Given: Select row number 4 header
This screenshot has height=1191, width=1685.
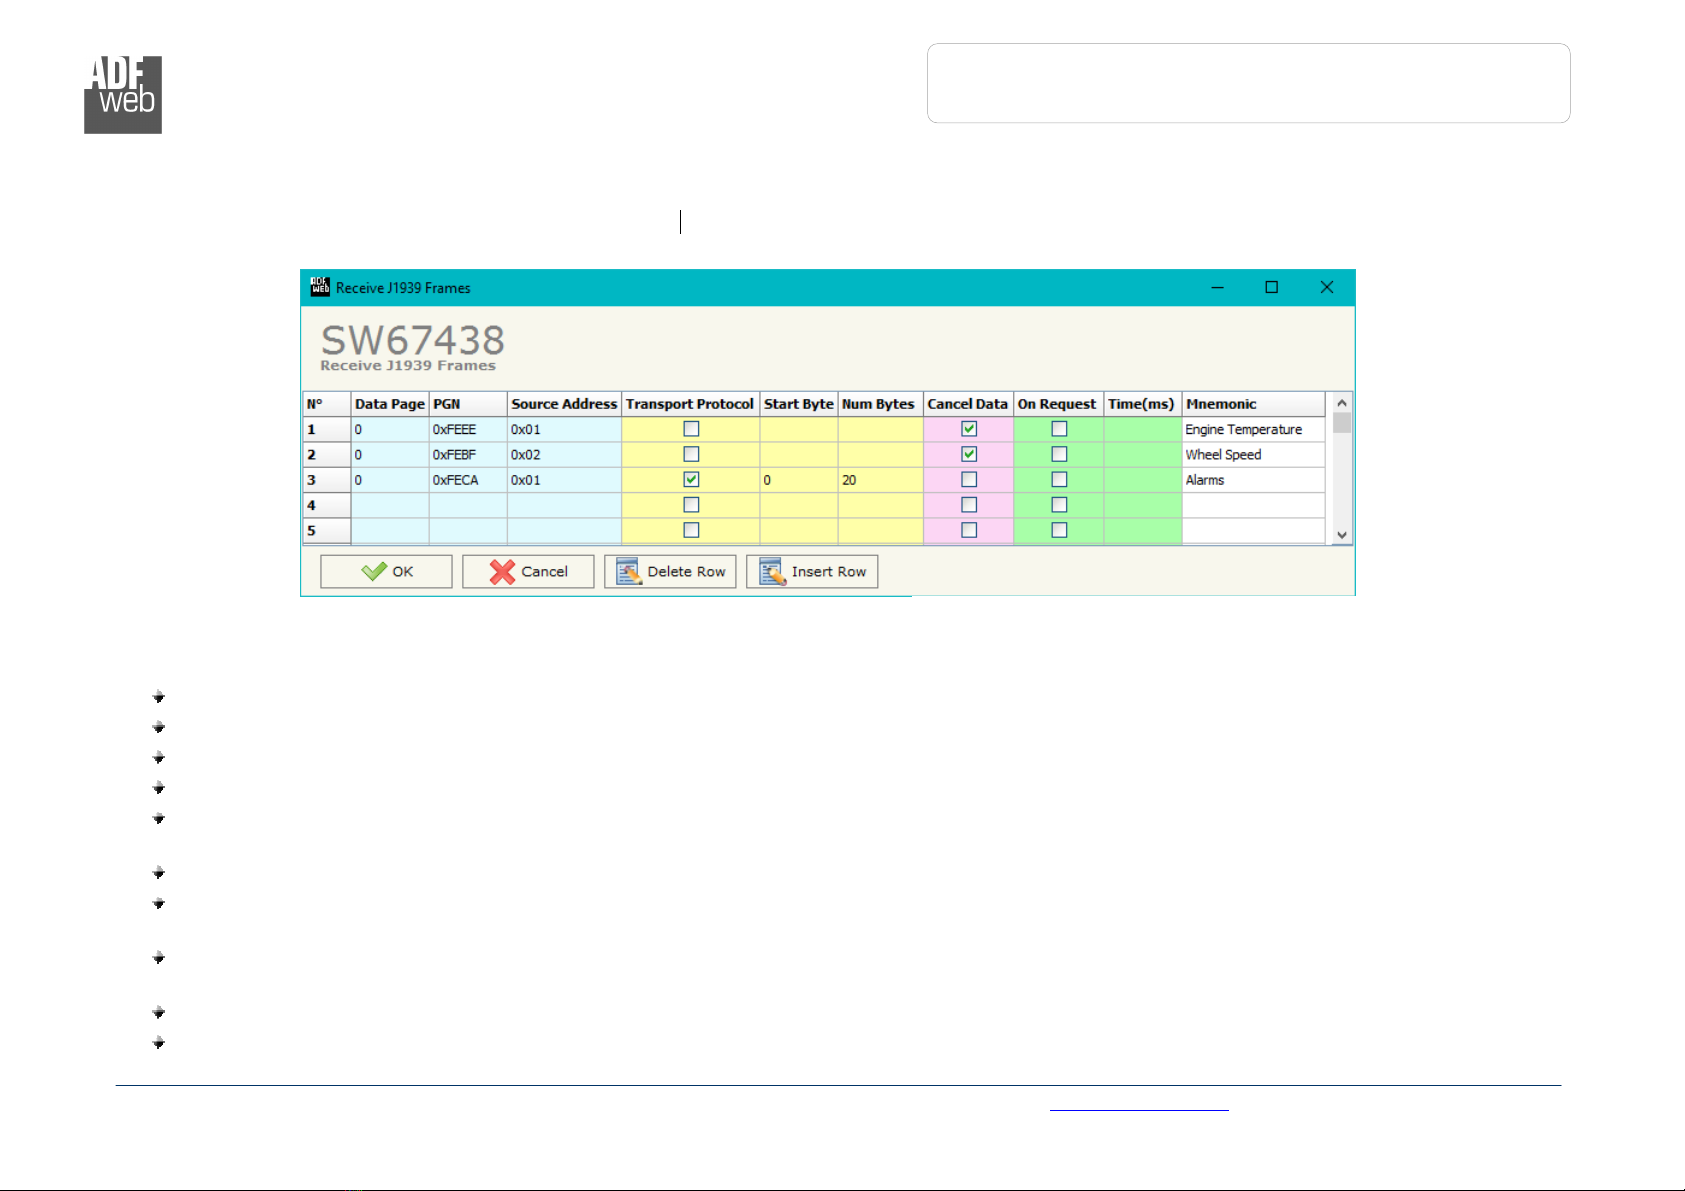Looking at the screenshot, I should pyautogui.click(x=326, y=505).
